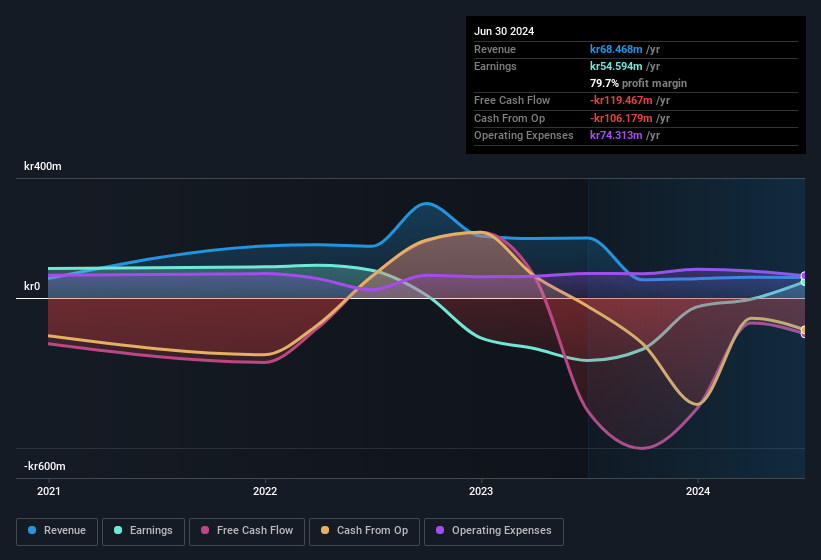Toggle the Cash From Op legend button
821x560 pixels.
coord(364,531)
